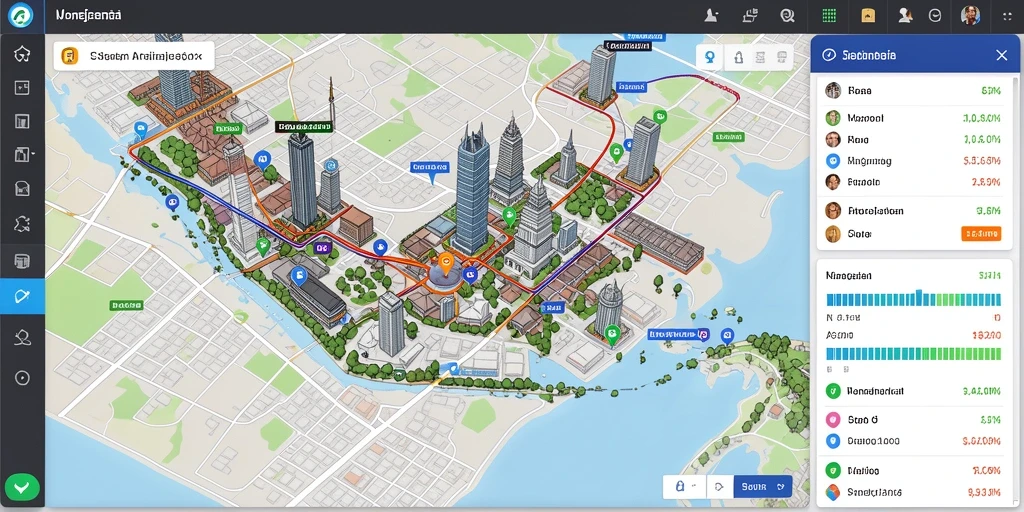
Task: Select the highlighted blue pen tool in sidebar
Action: 22,296
